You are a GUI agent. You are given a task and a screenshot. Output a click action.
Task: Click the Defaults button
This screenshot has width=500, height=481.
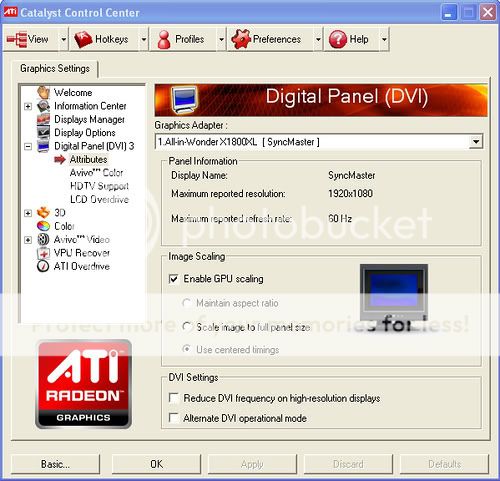tap(444, 464)
